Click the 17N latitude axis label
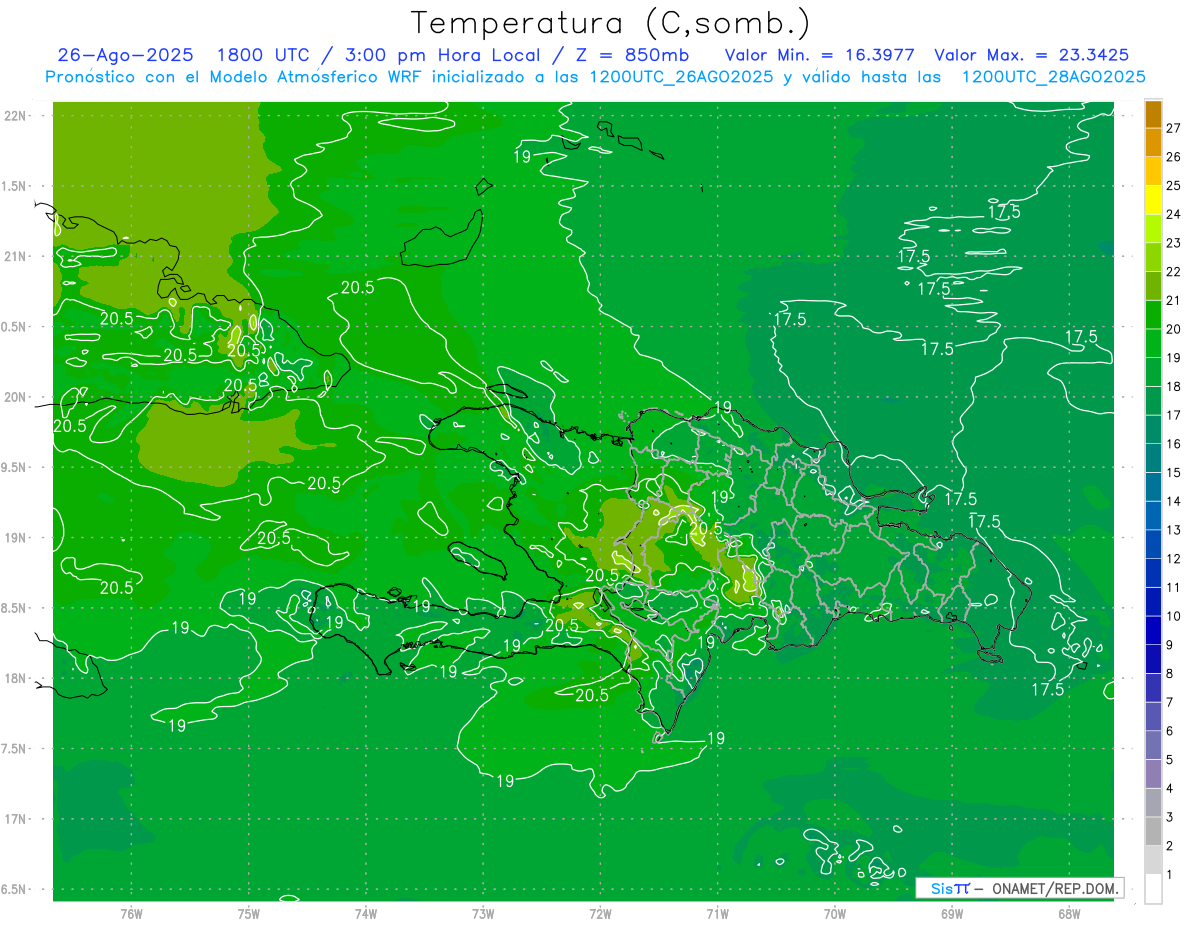The image size is (1200, 927). (x=17, y=819)
